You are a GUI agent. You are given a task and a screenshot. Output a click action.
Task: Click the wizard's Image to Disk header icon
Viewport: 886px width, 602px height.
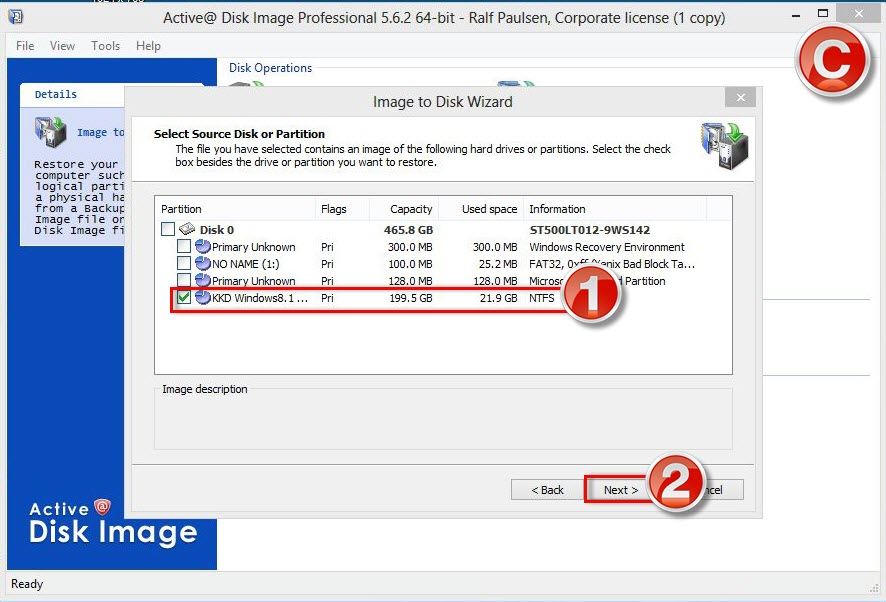pos(725,146)
